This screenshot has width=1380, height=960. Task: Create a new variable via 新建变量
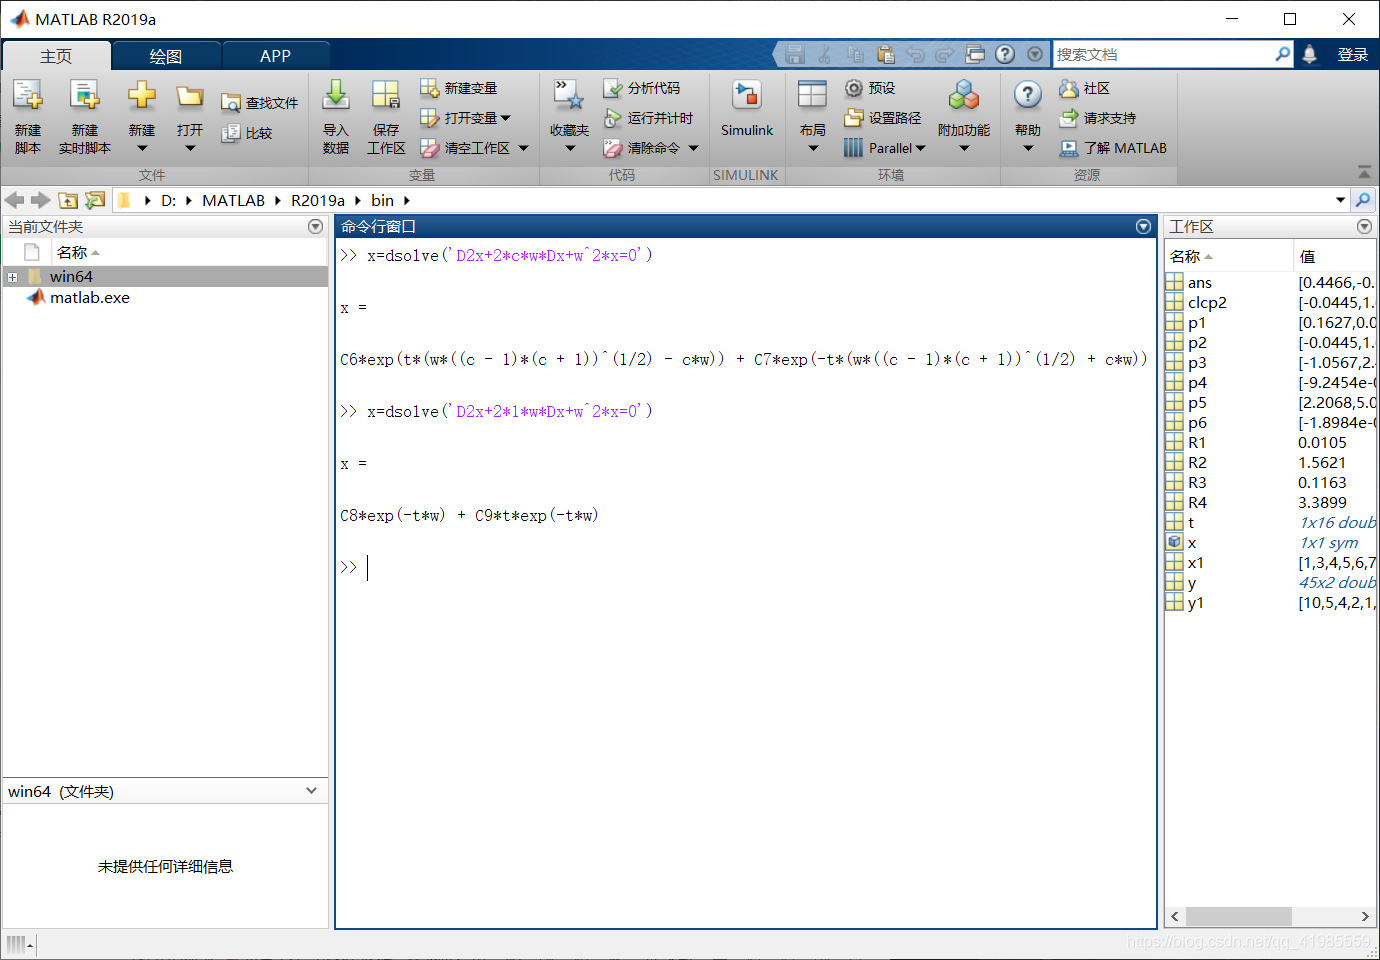coord(459,88)
